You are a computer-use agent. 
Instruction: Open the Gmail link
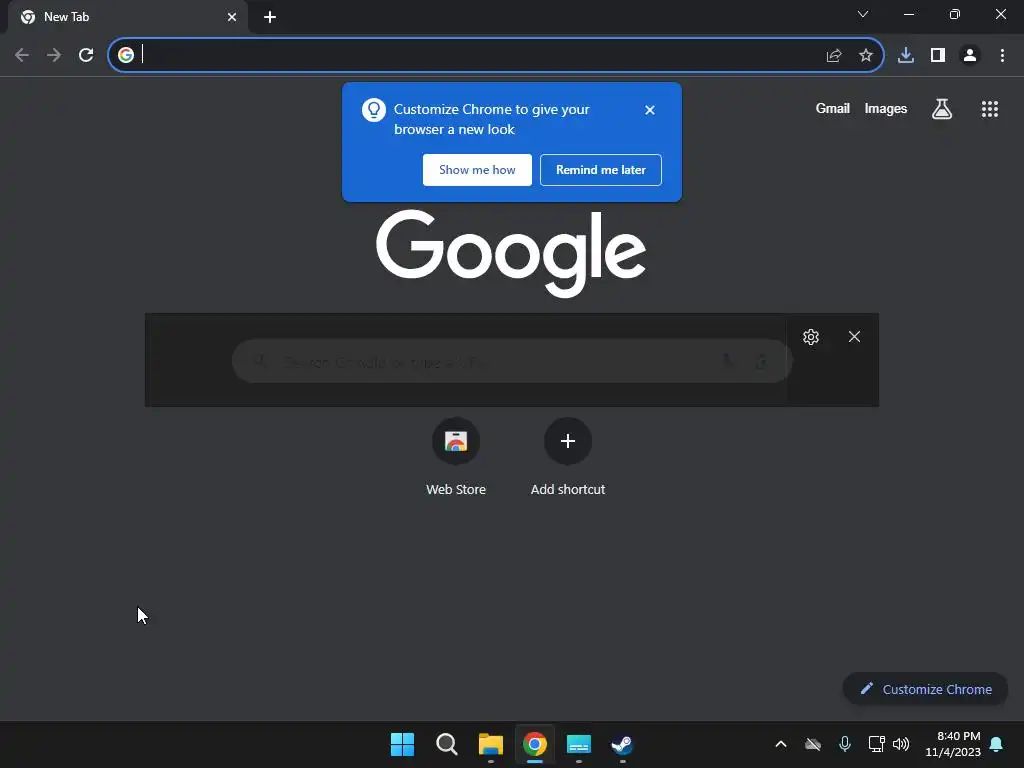coord(833,108)
